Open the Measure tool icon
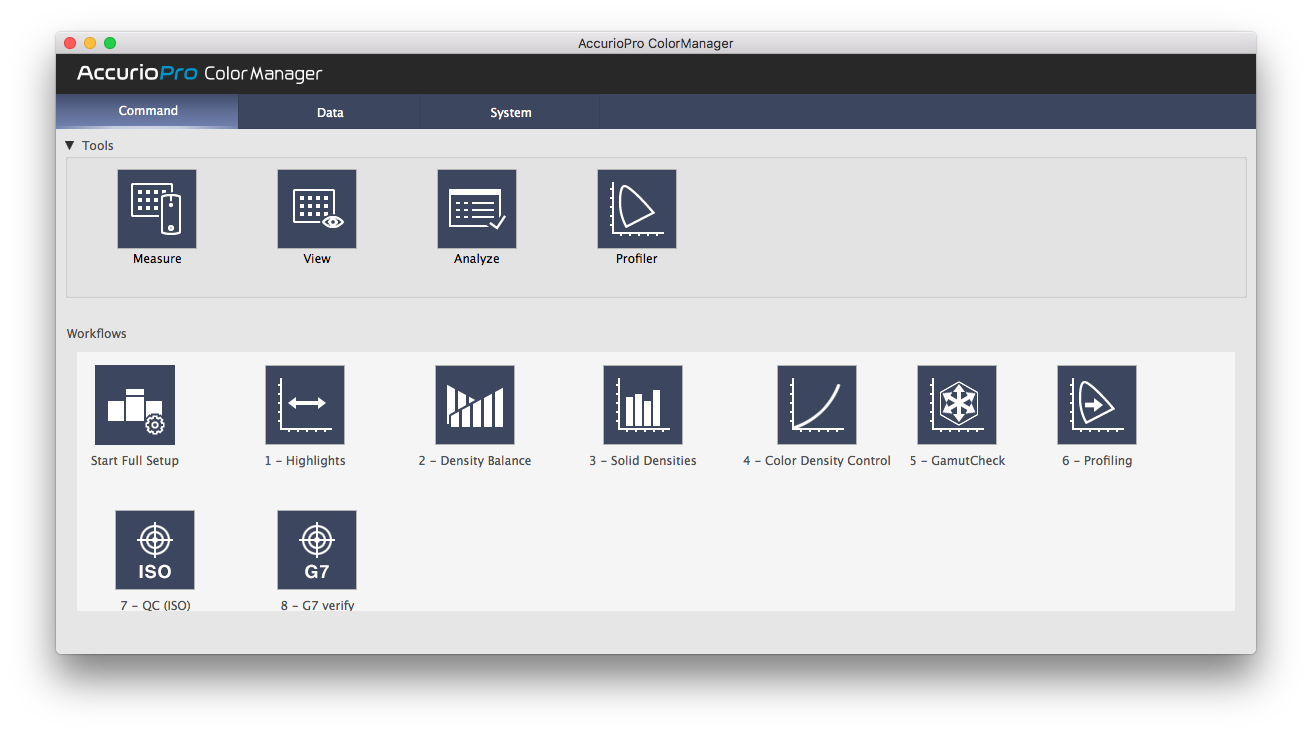 coord(157,209)
